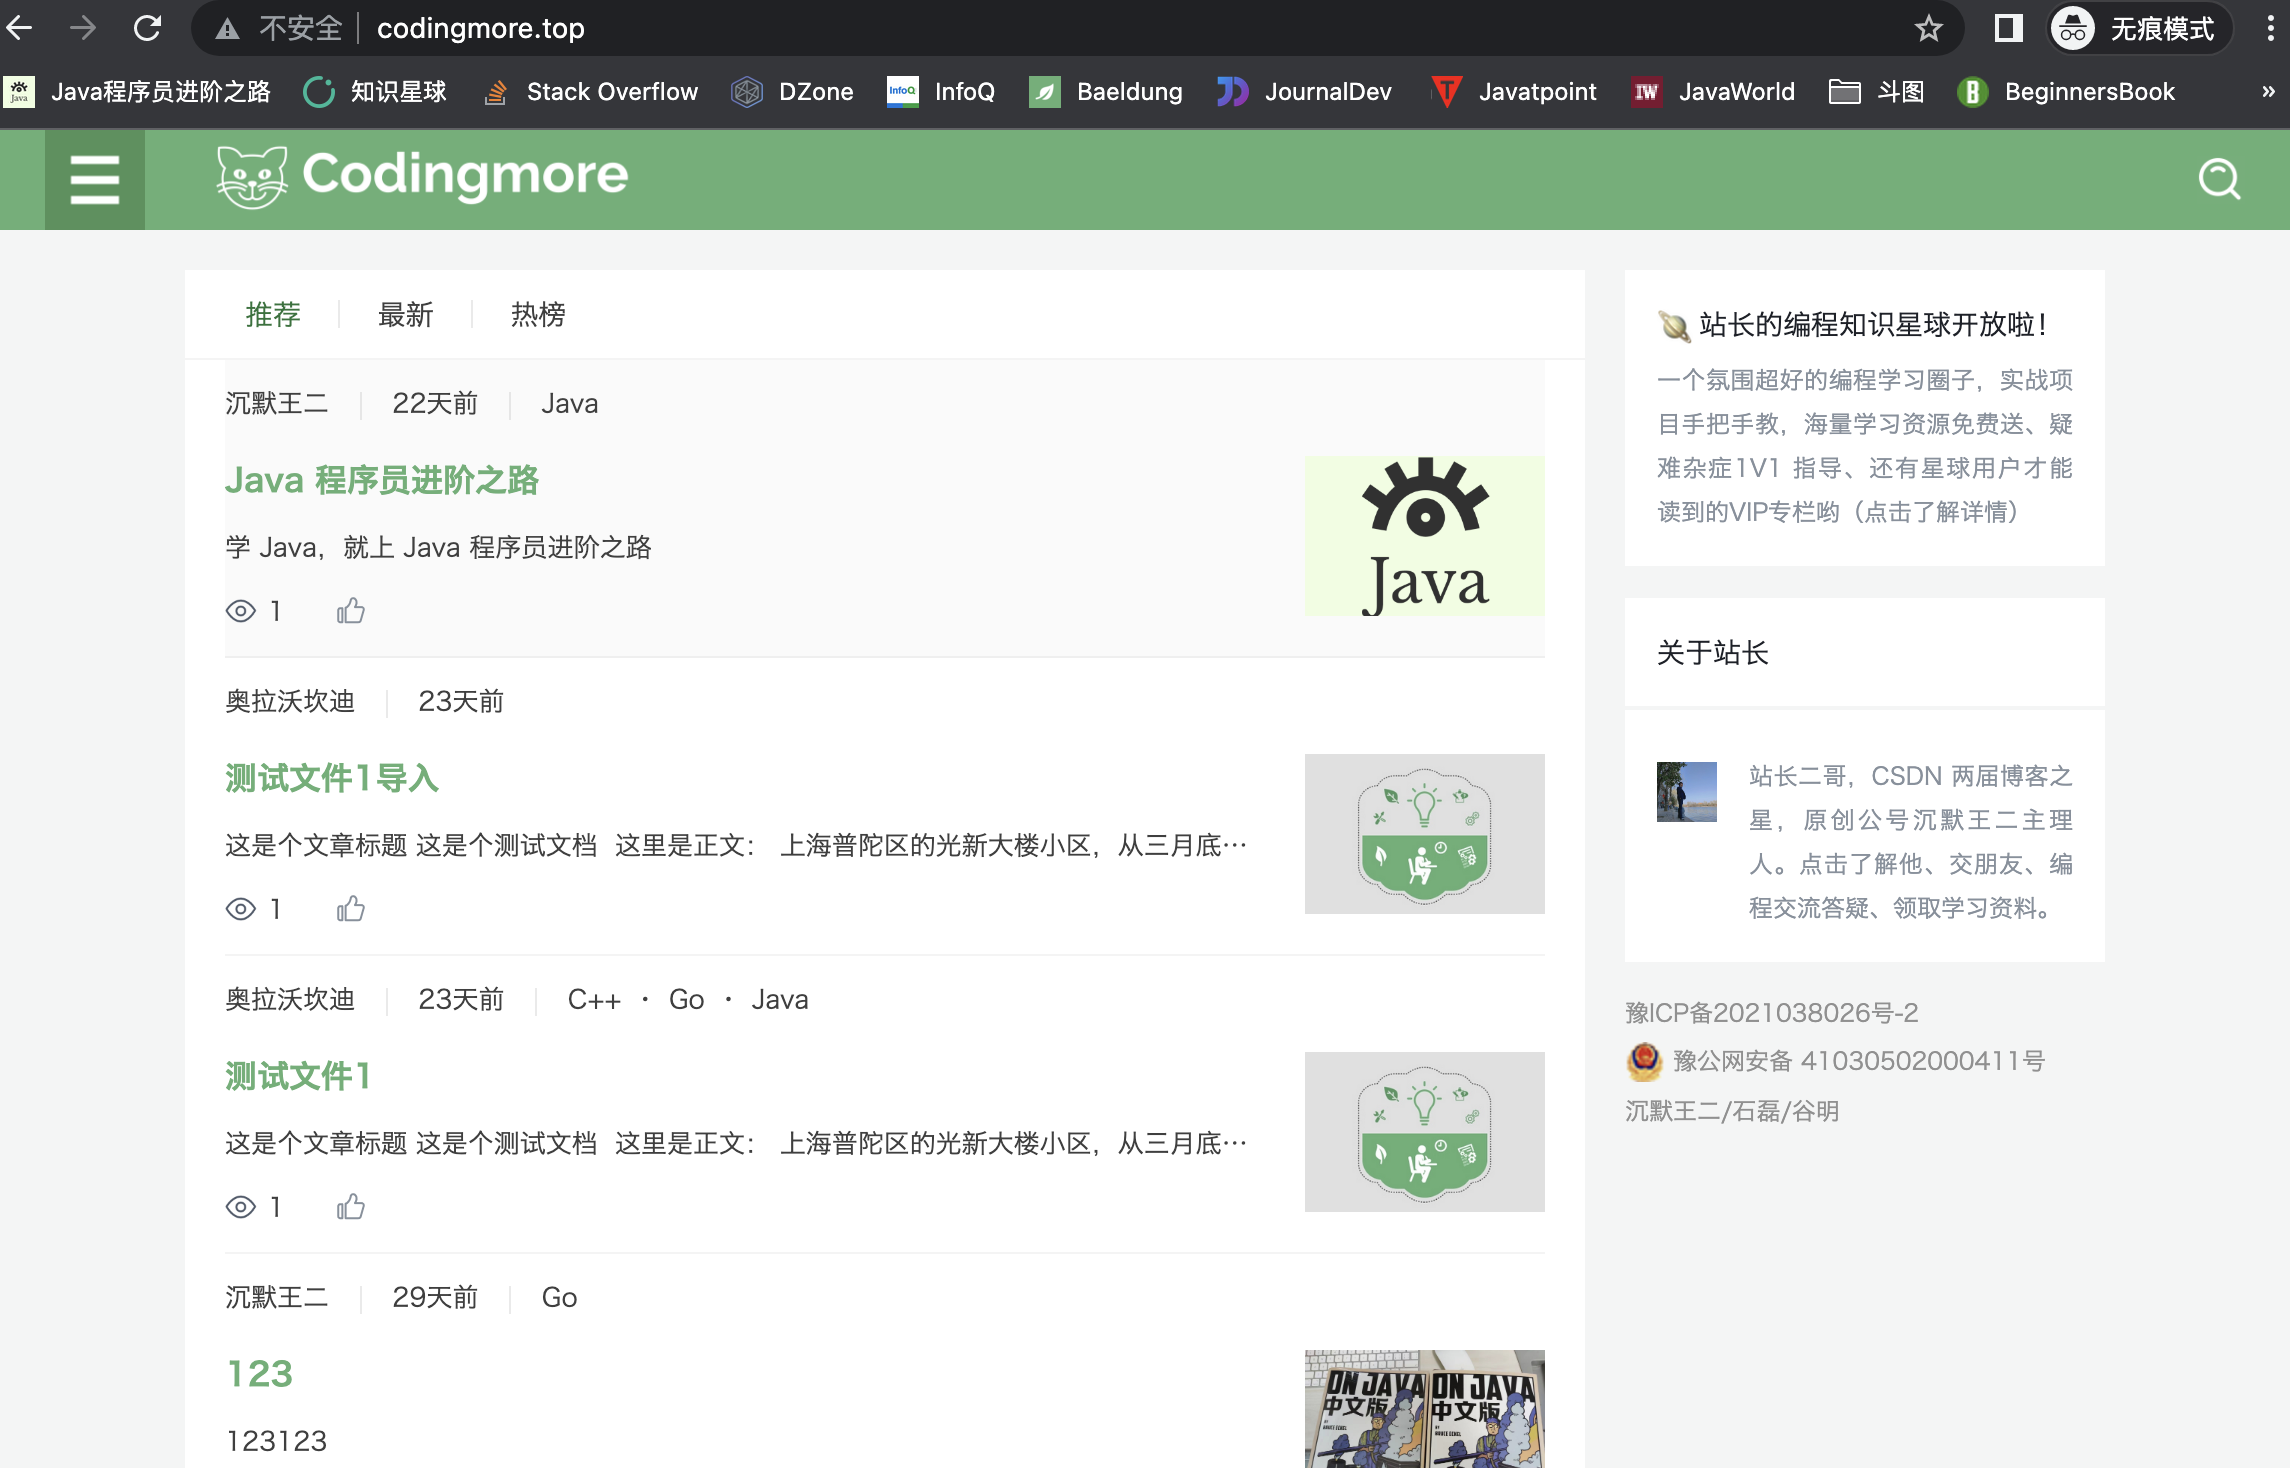Open the browser side panel icon
This screenshot has width=2290, height=1468.
[2008, 28]
